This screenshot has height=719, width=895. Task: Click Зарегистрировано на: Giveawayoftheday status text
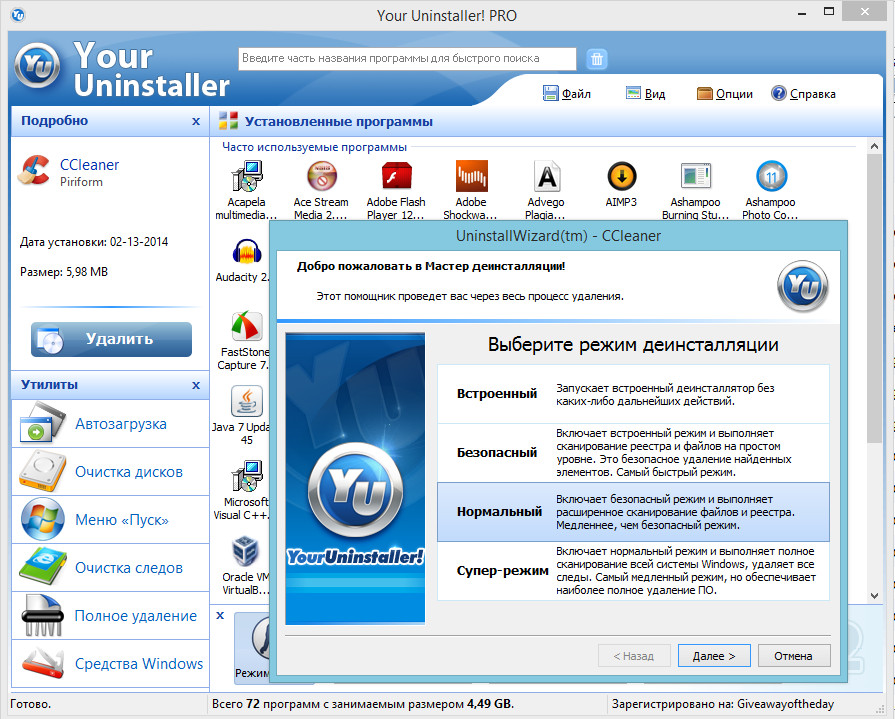click(x=723, y=704)
